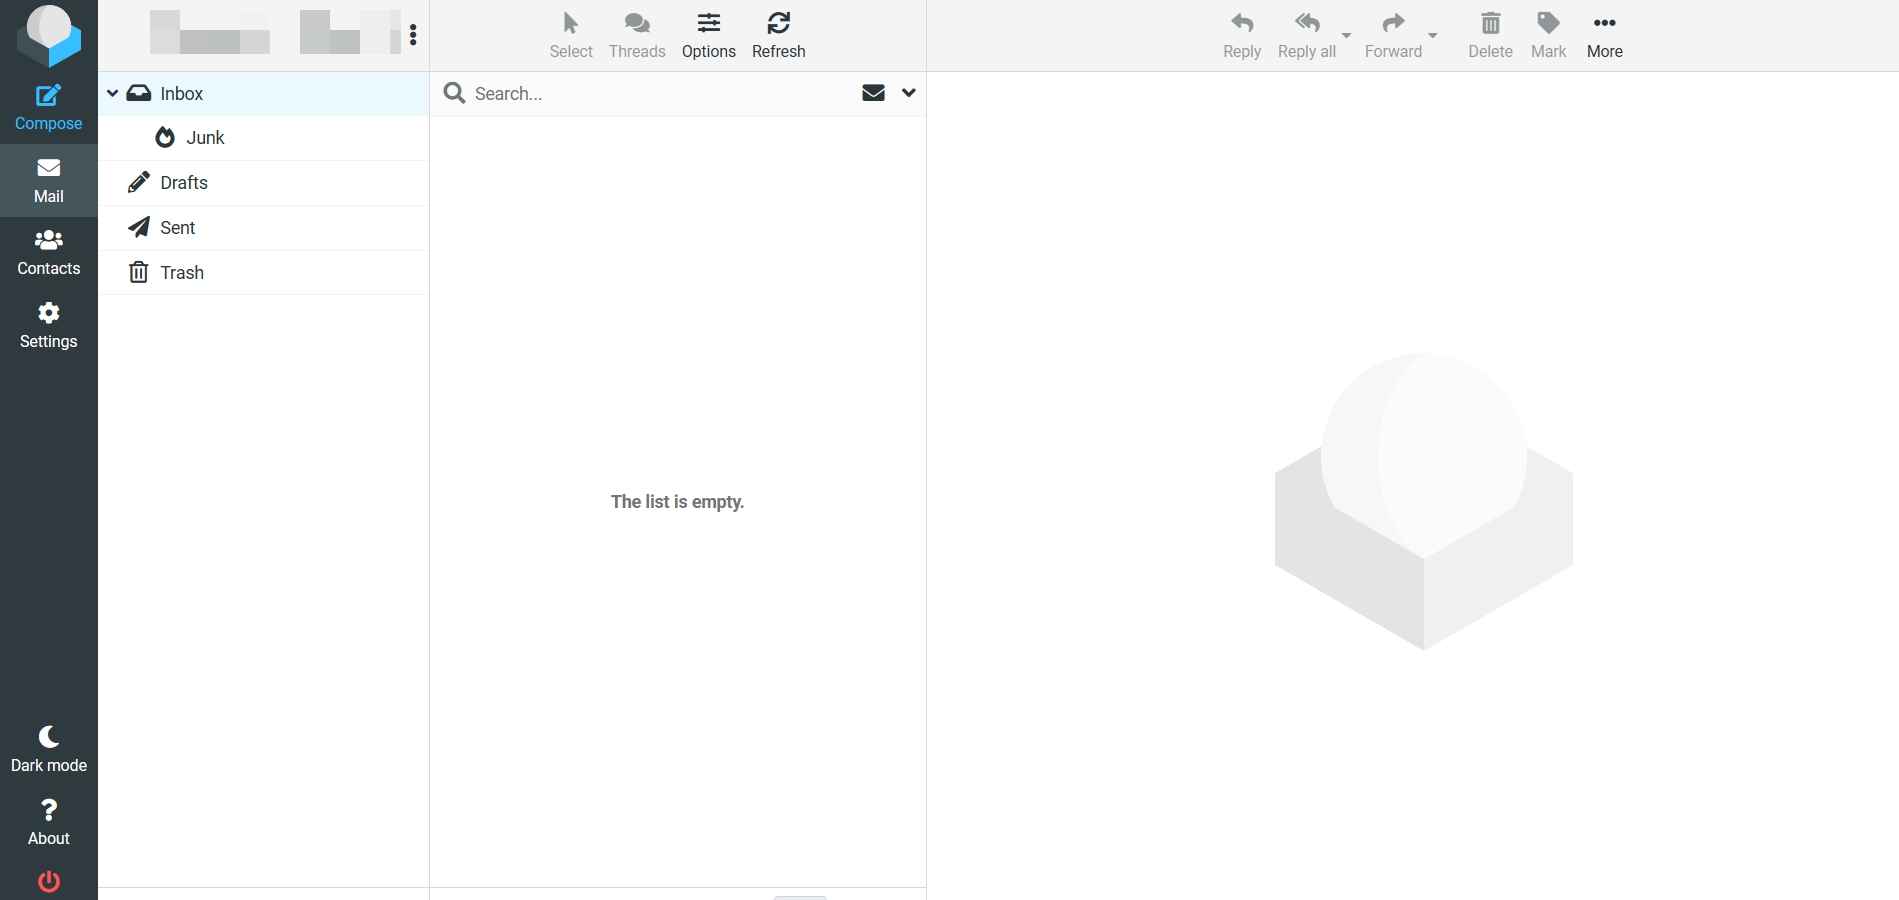Open folder actions three-dot menu
1899x900 pixels.
click(x=413, y=35)
